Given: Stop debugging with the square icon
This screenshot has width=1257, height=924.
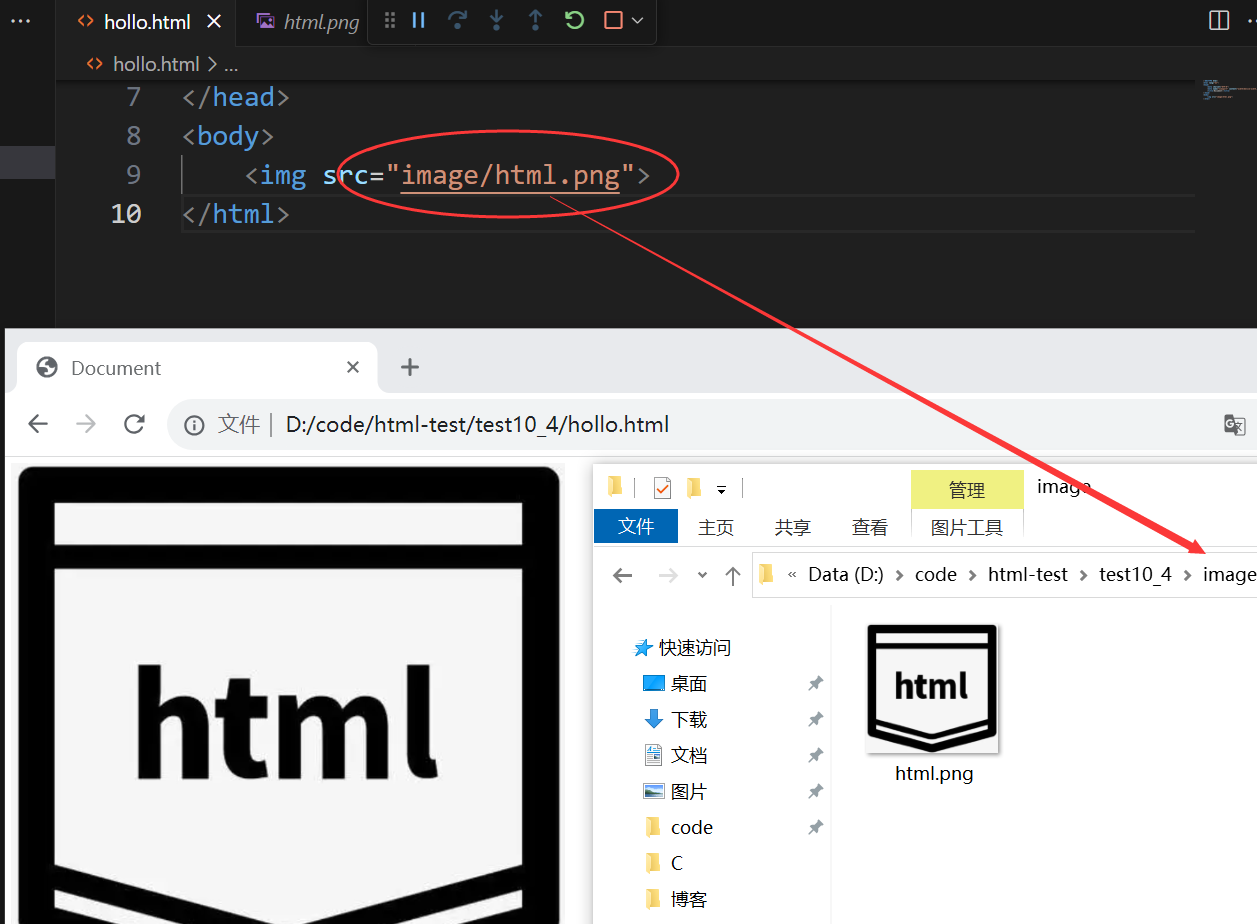Looking at the screenshot, I should point(613,20).
